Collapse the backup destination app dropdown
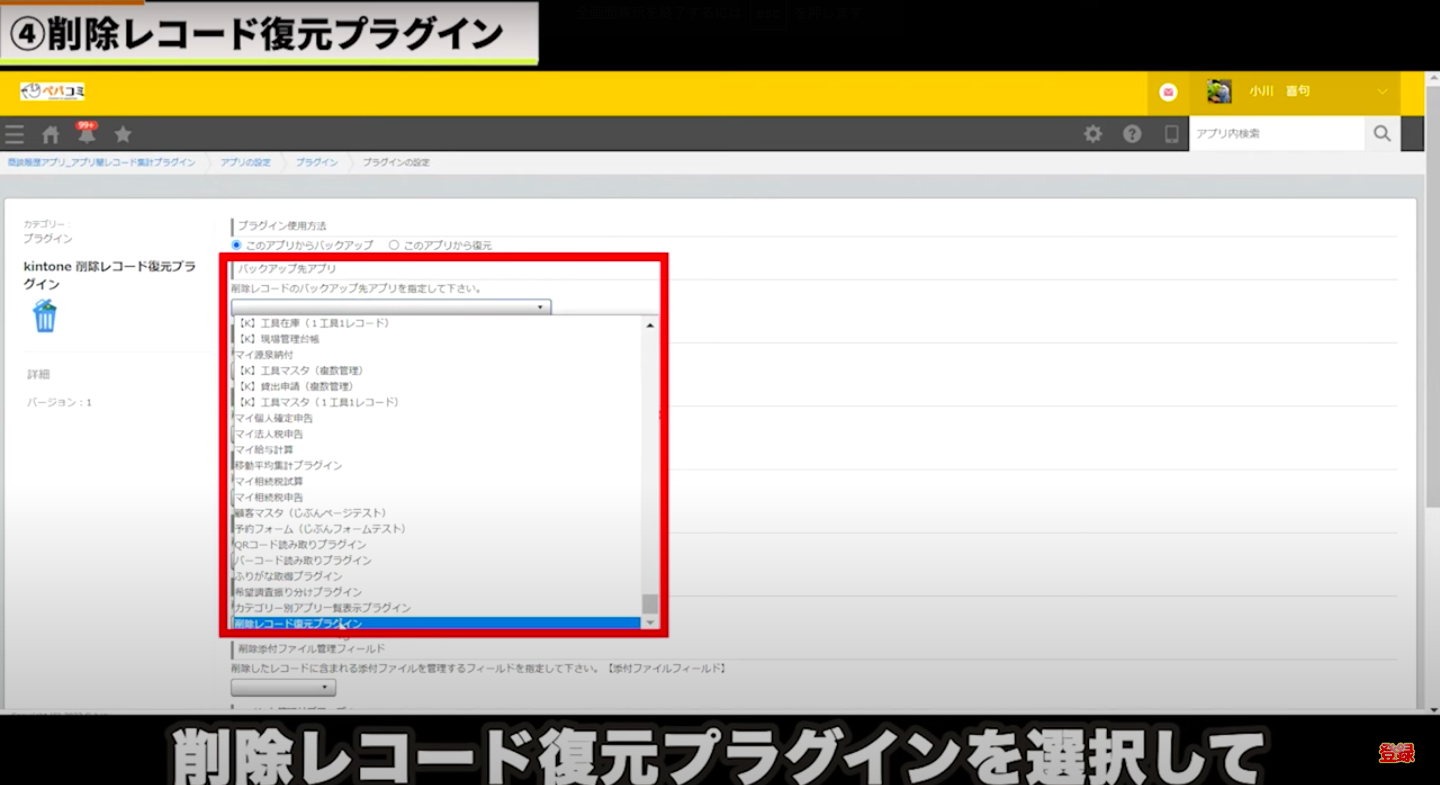The height and width of the screenshot is (785, 1440). pyautogui.click(x=391, y=307)
